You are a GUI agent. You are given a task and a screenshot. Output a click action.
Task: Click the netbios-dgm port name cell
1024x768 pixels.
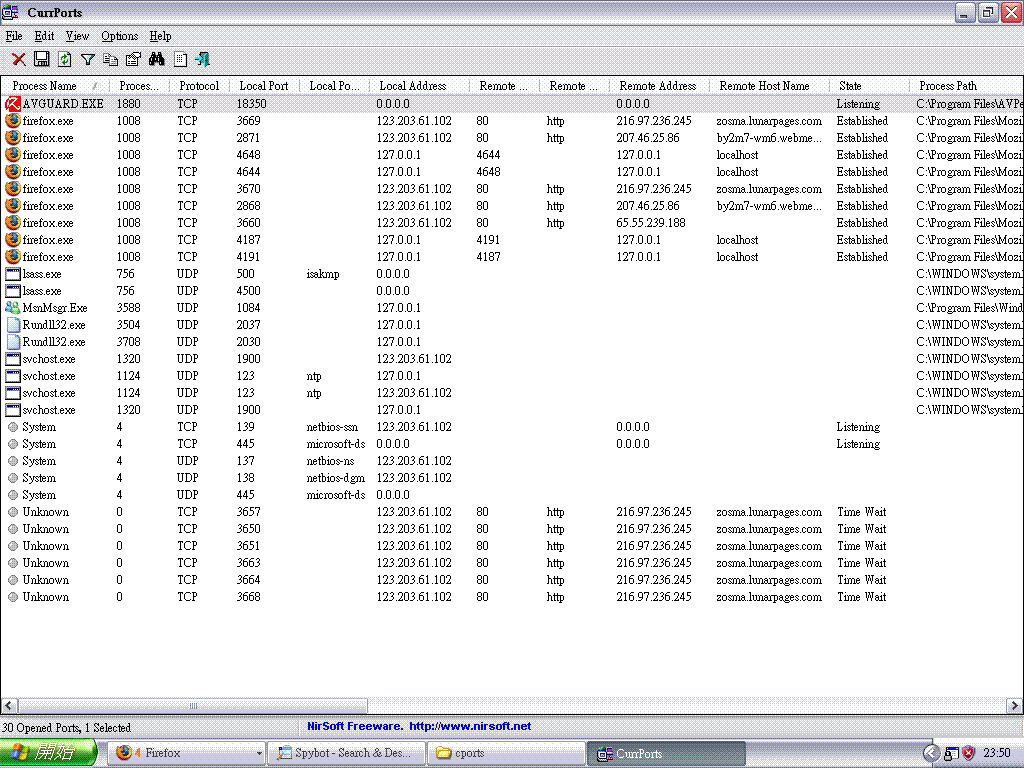[x=336, y=477]
